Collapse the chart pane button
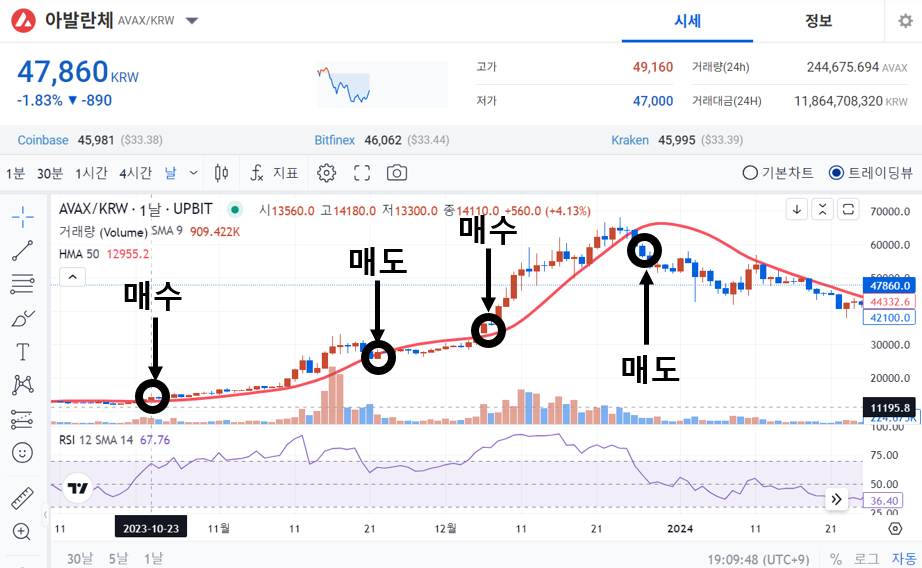922x568 pixels. coord(822,209)
